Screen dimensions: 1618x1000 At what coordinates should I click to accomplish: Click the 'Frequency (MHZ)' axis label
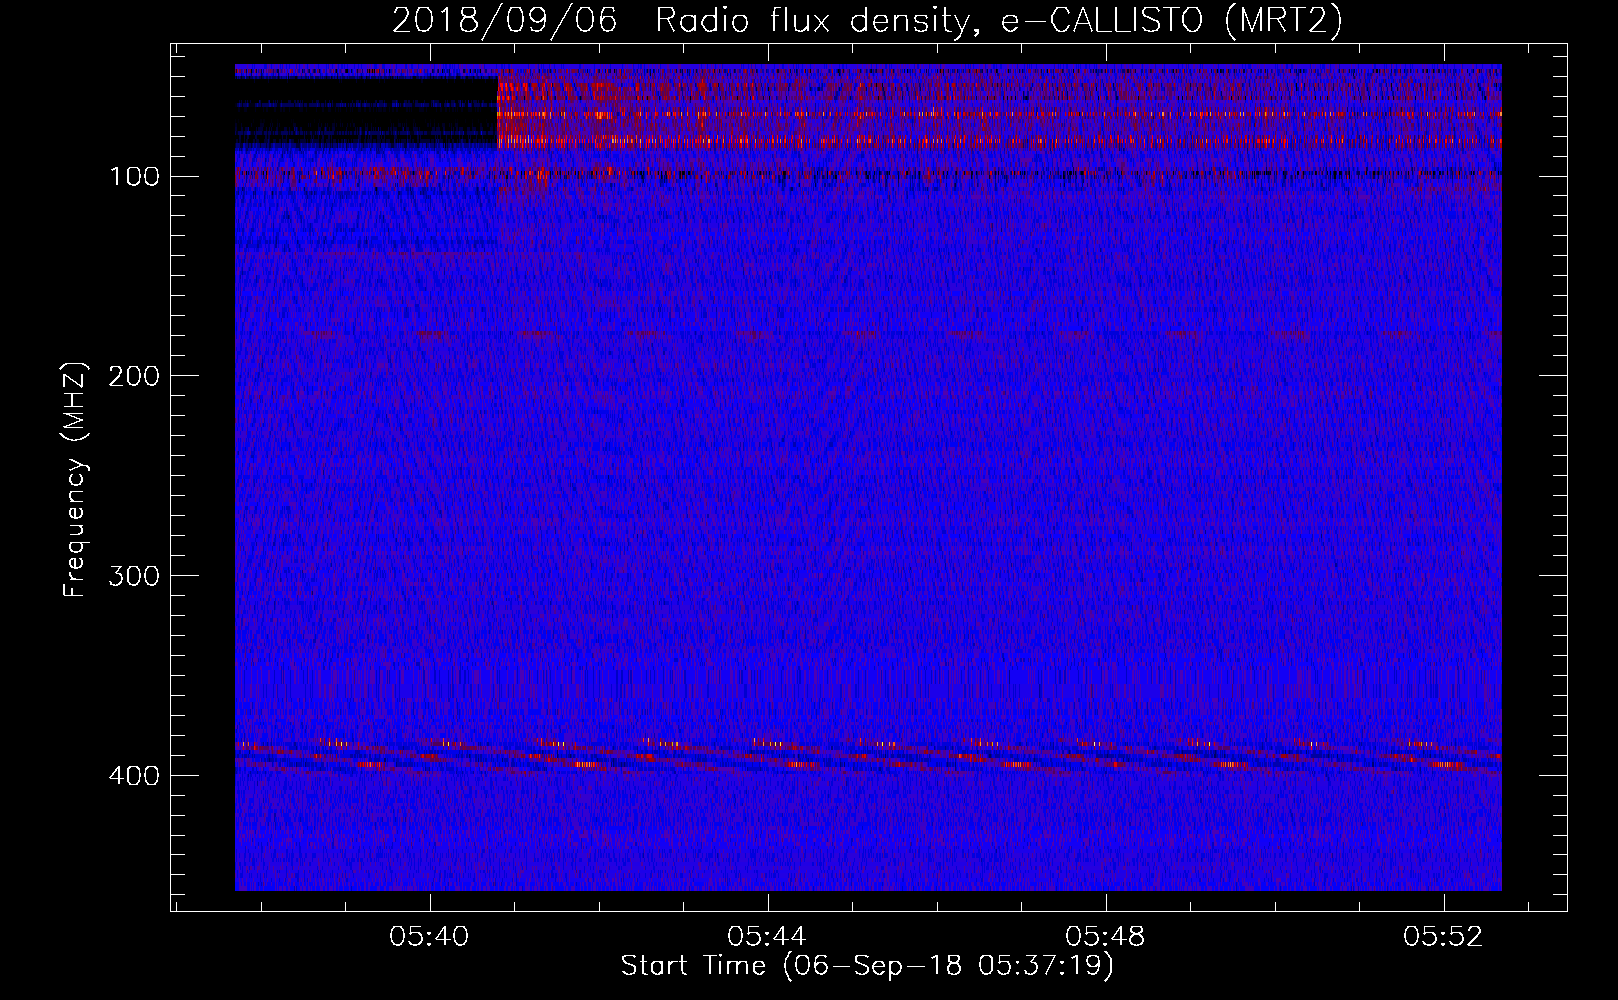pos(75,479)
